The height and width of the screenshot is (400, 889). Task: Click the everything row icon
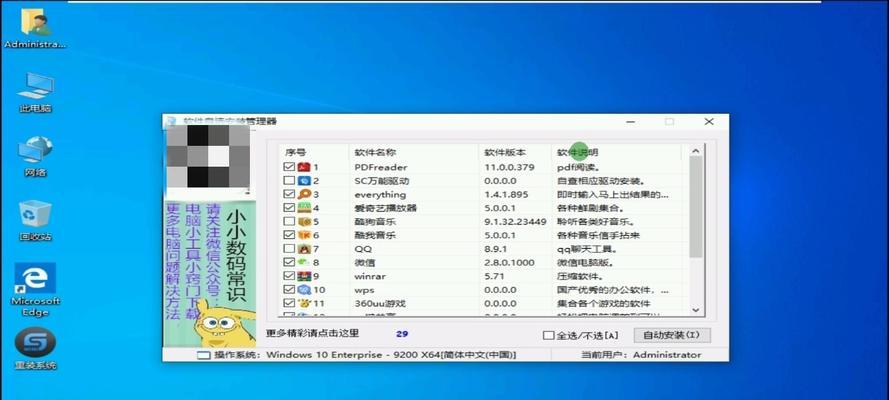click(304, 194)
